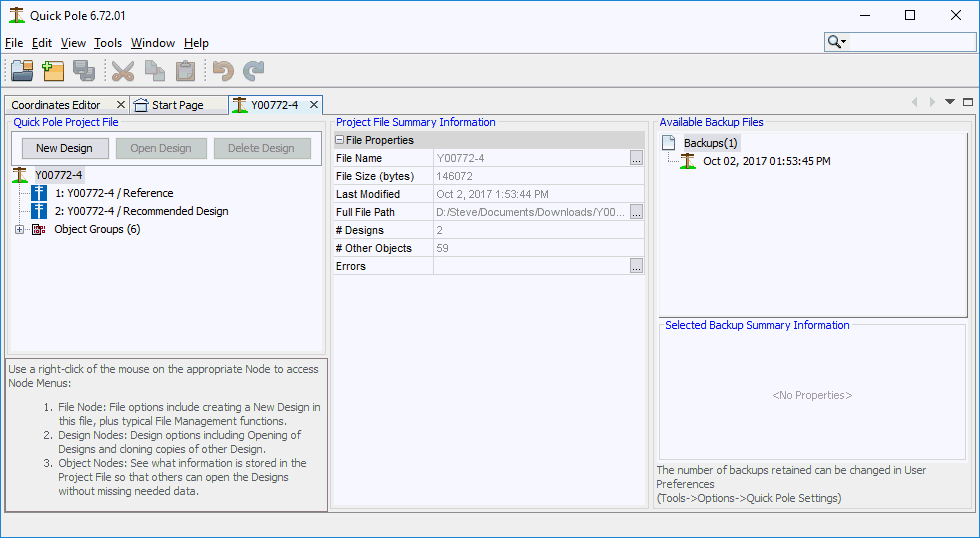Click the New Project toolbar icon
Screen dimensions: 980x538
click(53, 71)
